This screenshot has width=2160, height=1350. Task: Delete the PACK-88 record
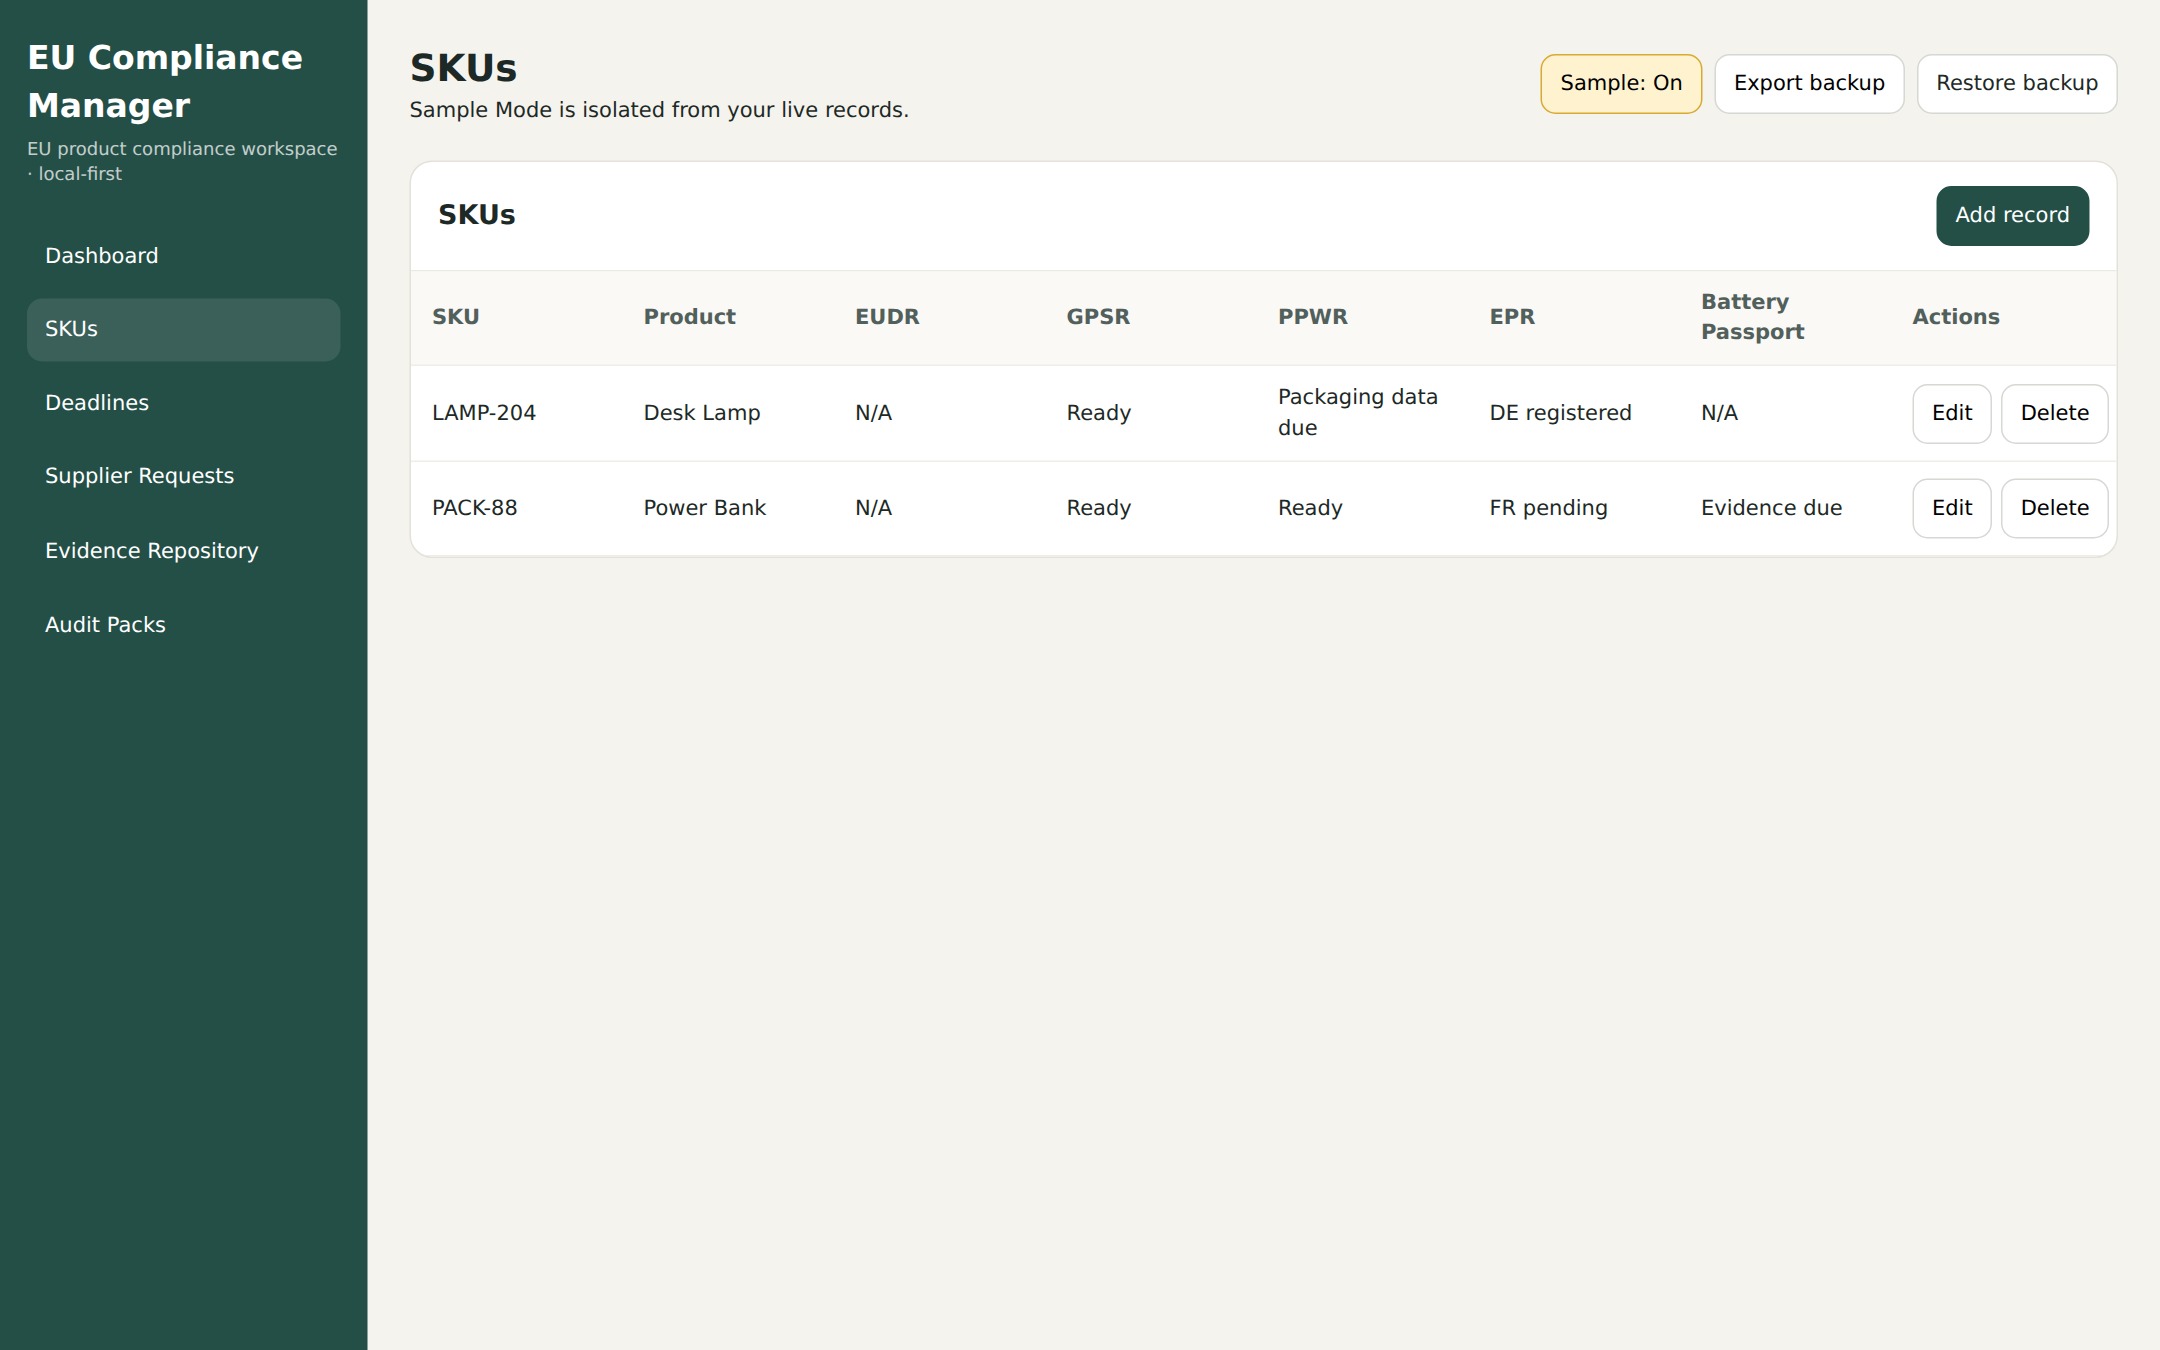coord(2054,508)
